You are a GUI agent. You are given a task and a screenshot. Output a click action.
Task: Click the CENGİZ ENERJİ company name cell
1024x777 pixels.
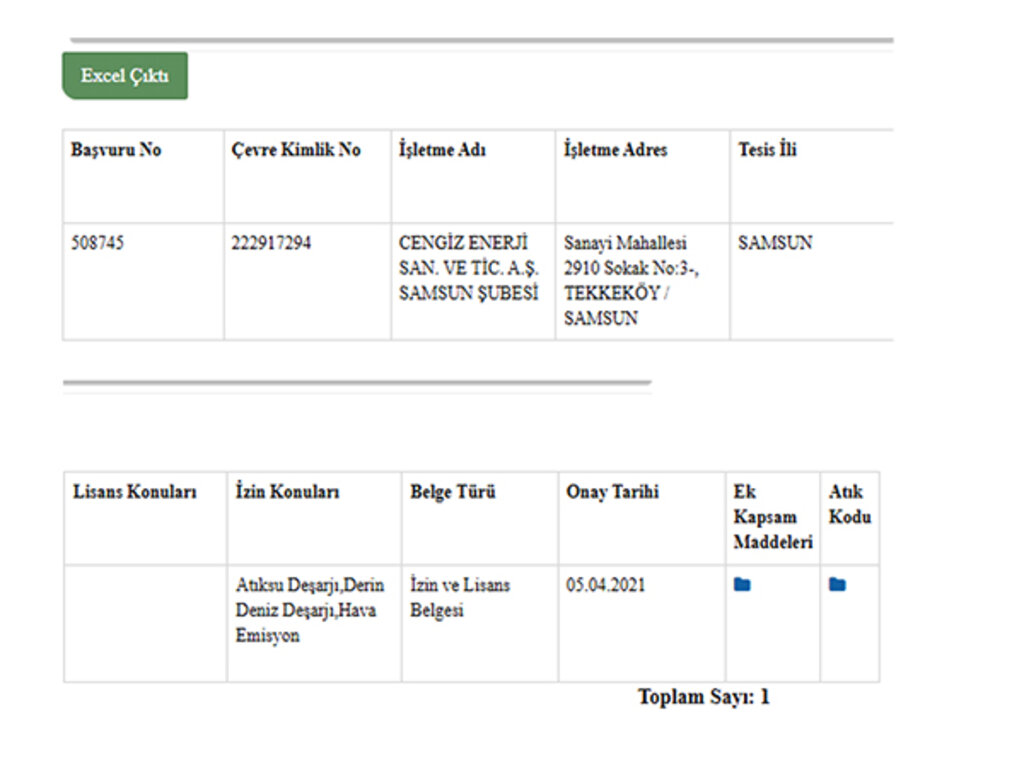pos(473,281)
